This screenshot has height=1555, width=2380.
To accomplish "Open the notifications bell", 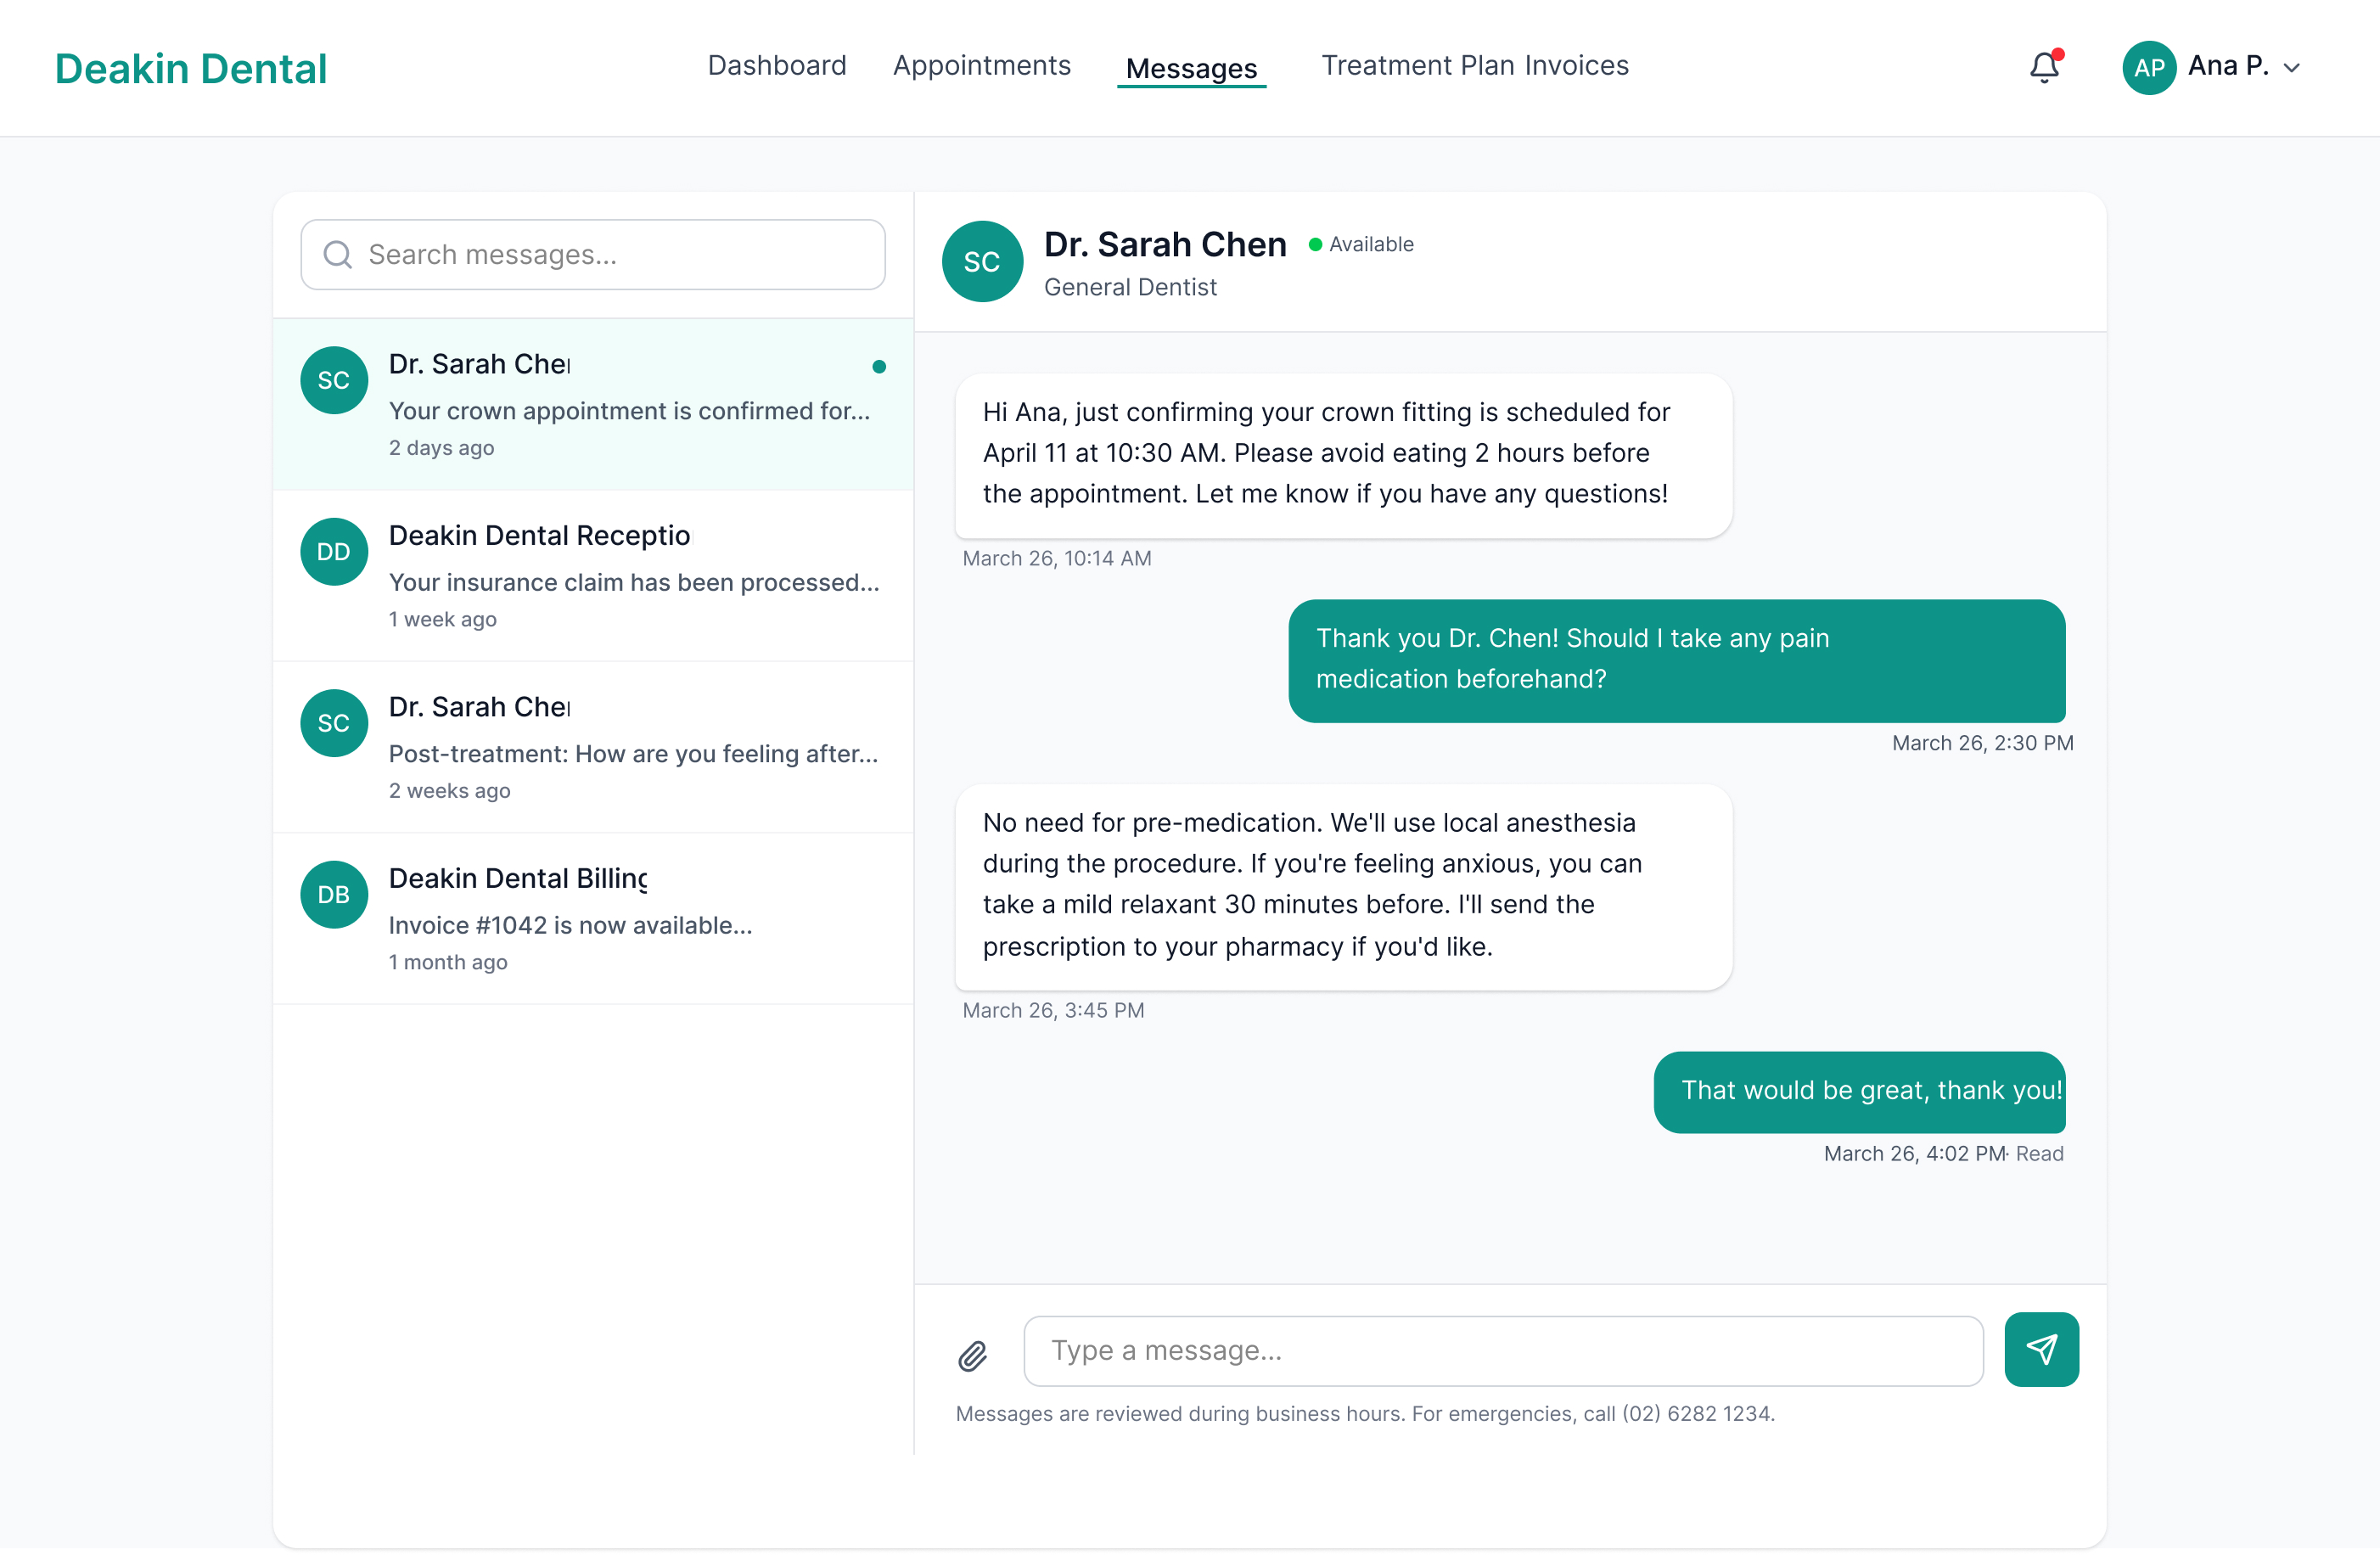I will tap(2044, 67).
